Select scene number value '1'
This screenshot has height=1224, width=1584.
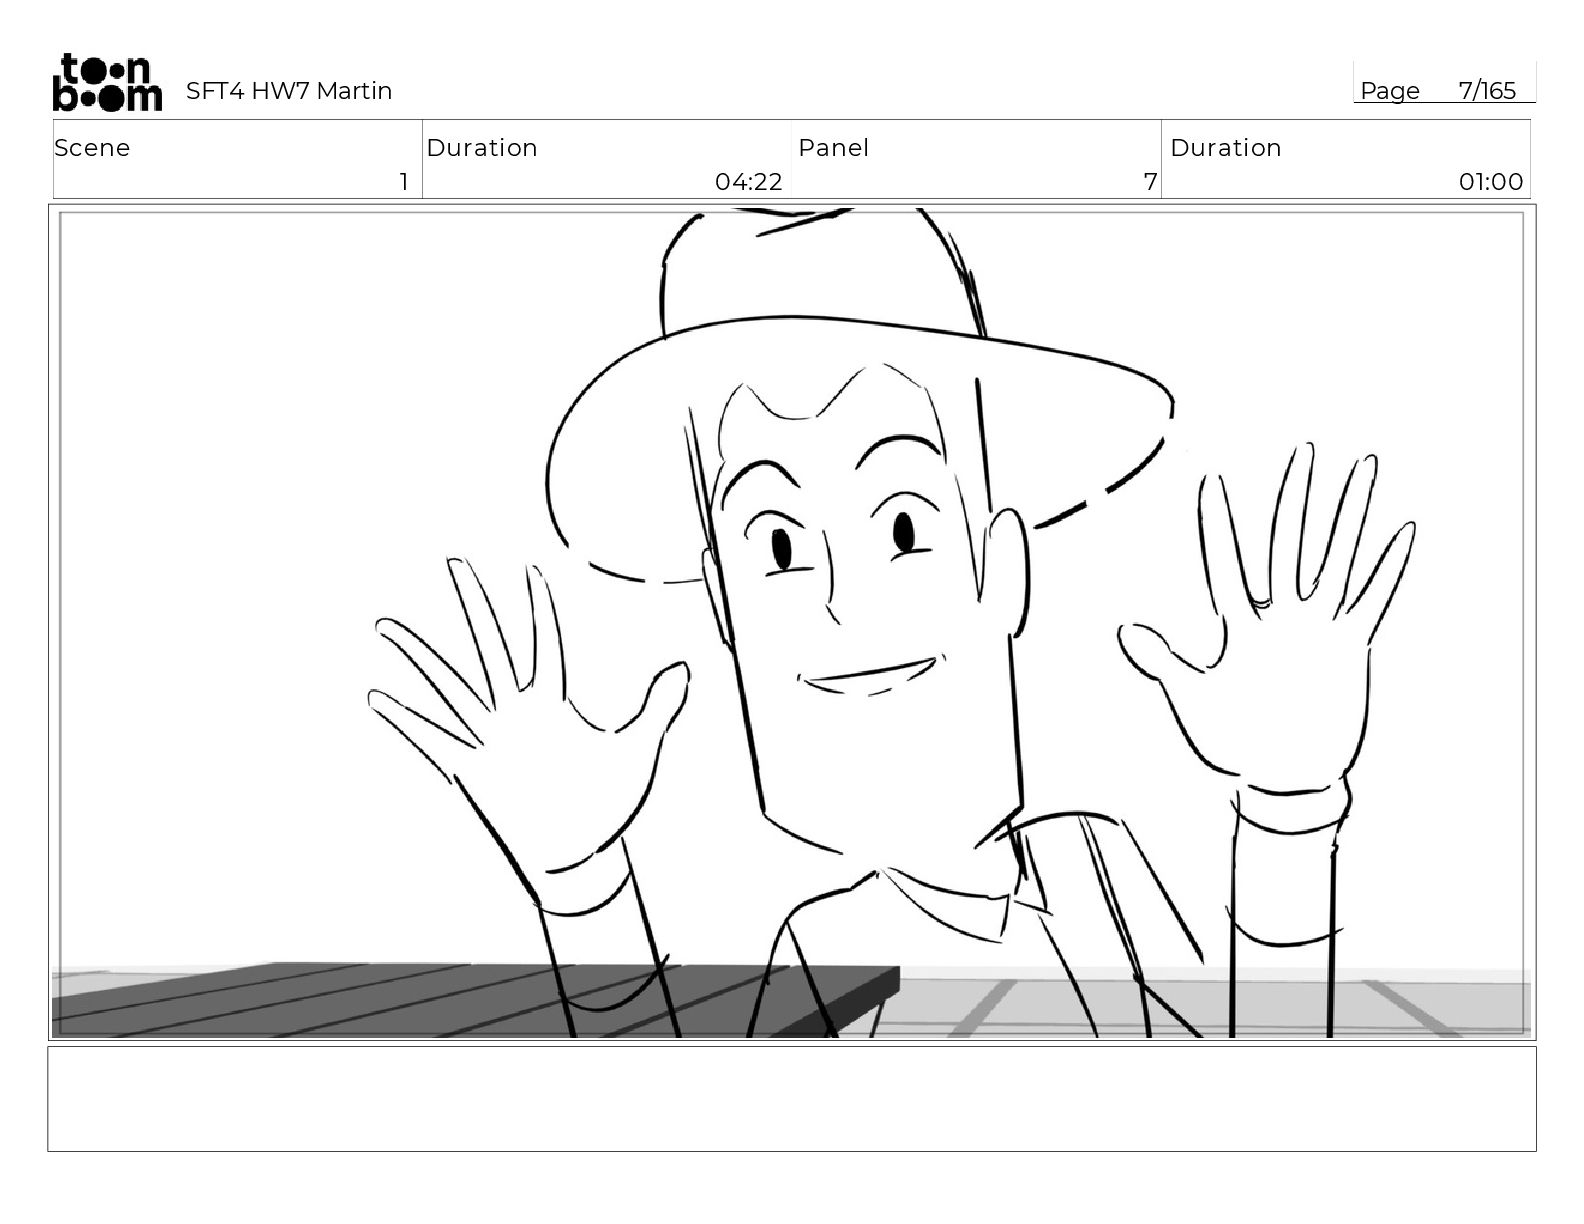click(404, 182)
